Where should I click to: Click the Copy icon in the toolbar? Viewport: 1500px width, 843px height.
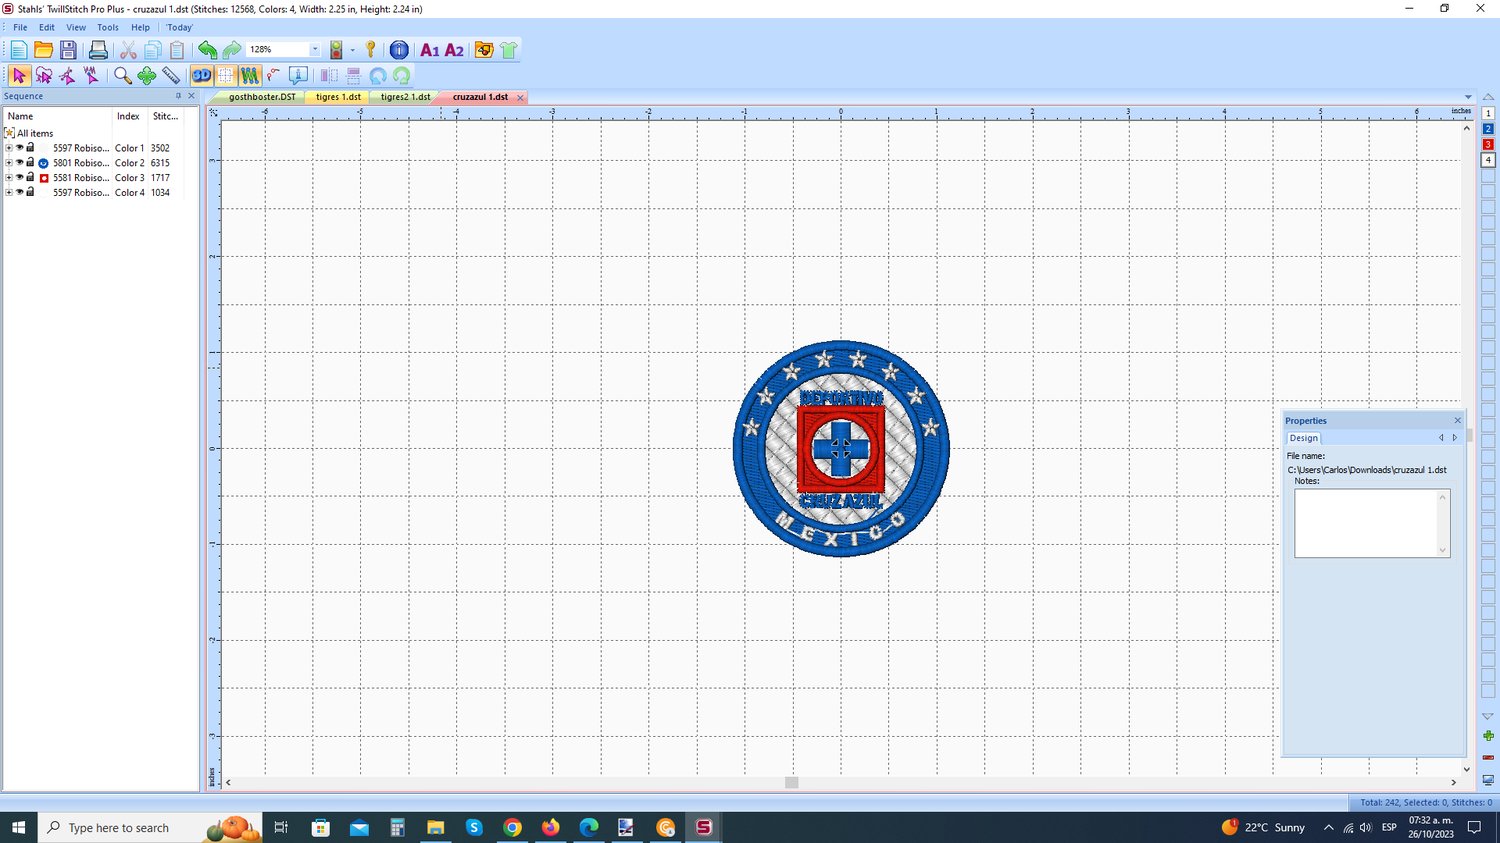pyautogui.click(x=152, y=50)
